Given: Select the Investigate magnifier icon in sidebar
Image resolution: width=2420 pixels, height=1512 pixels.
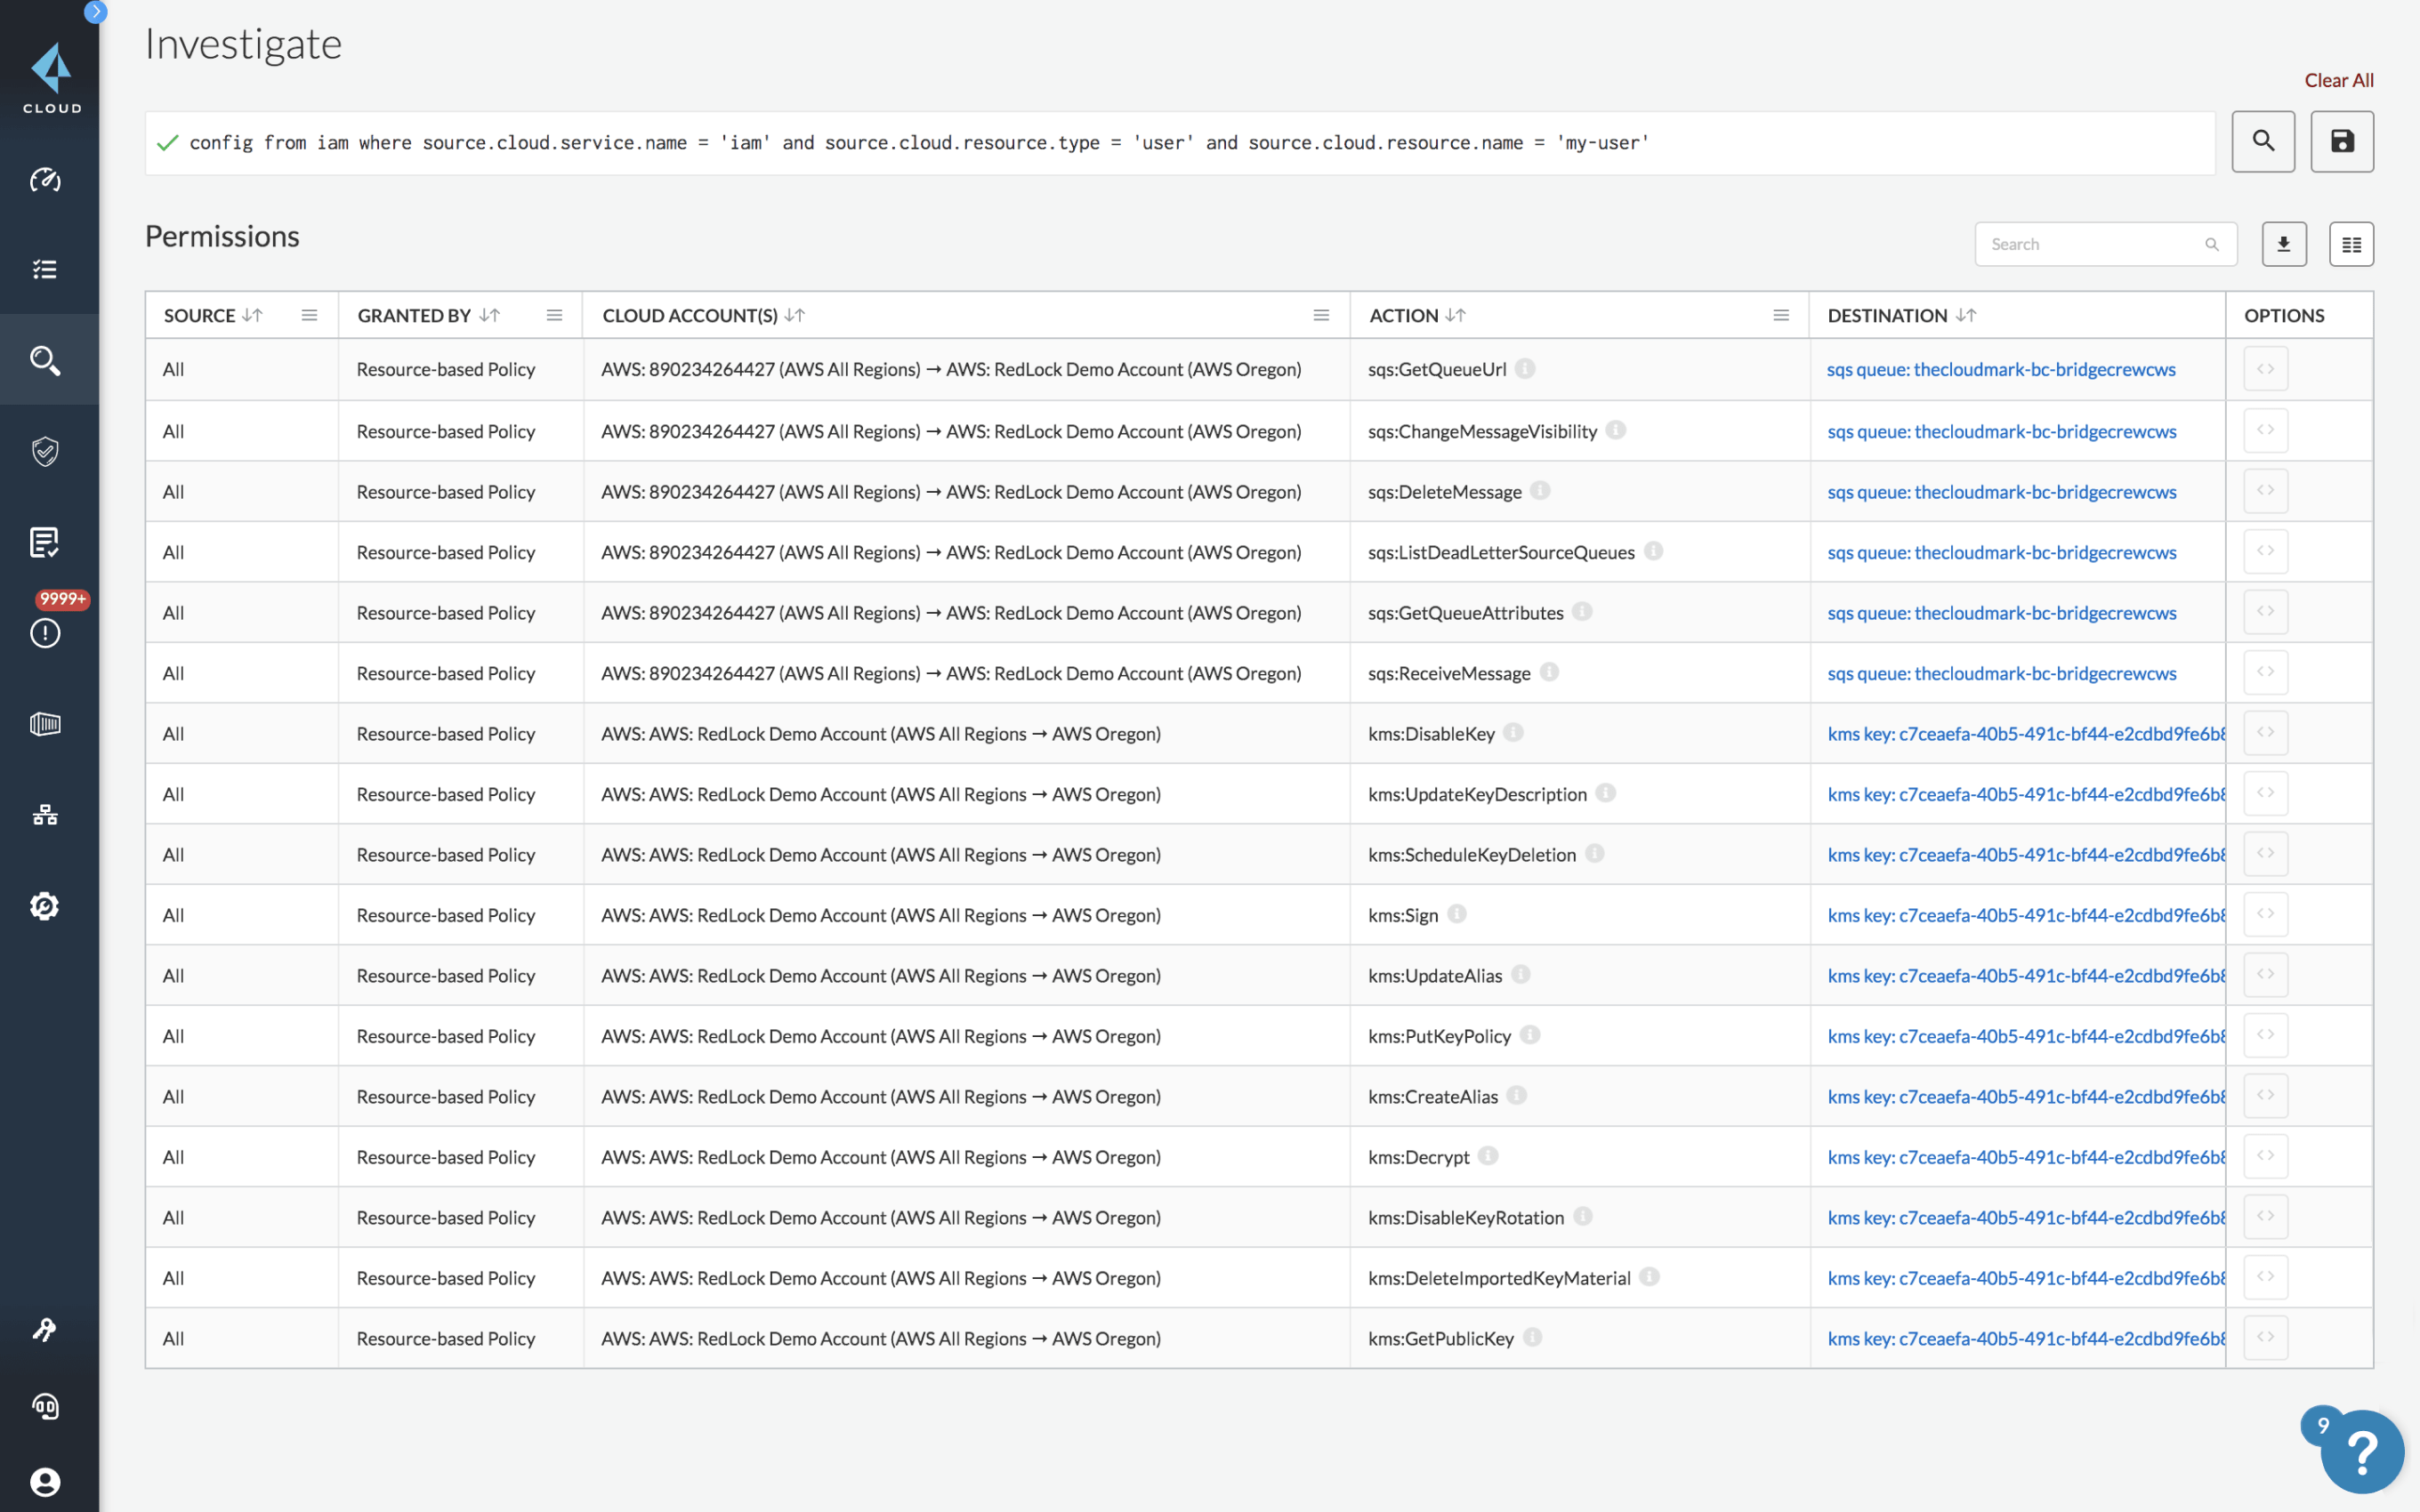Looking at the screenshot, I should [x=45, y=360].
